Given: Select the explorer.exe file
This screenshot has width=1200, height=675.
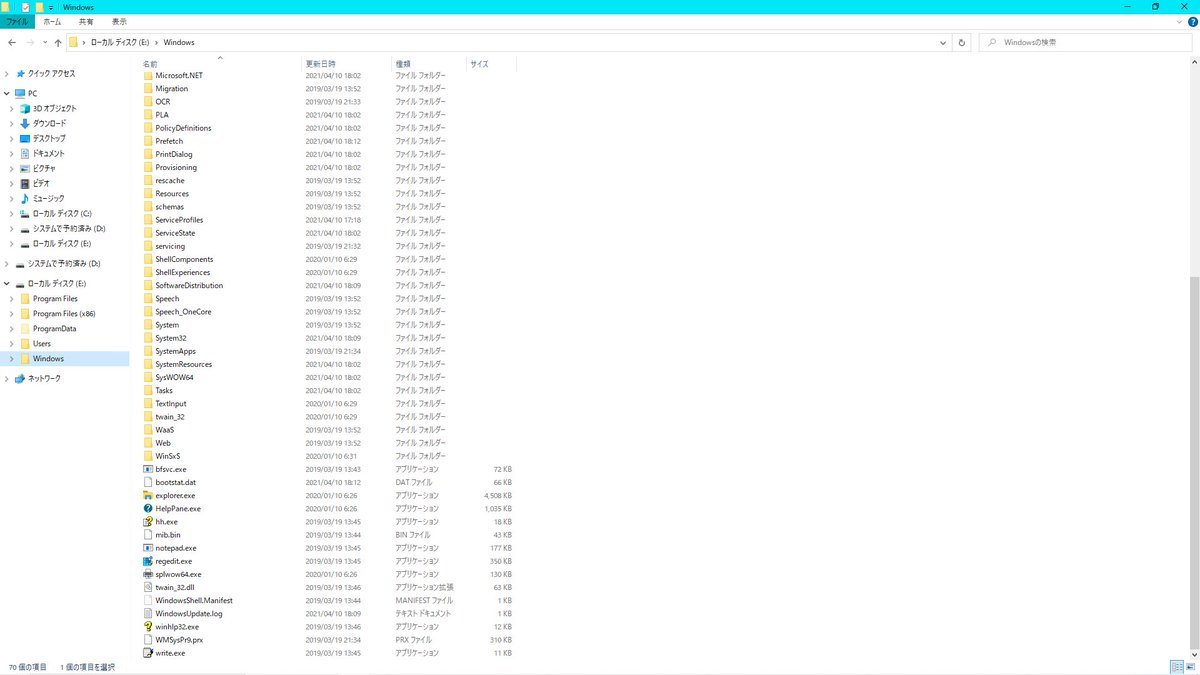Looking at the screenshot, I should (175, 495).
